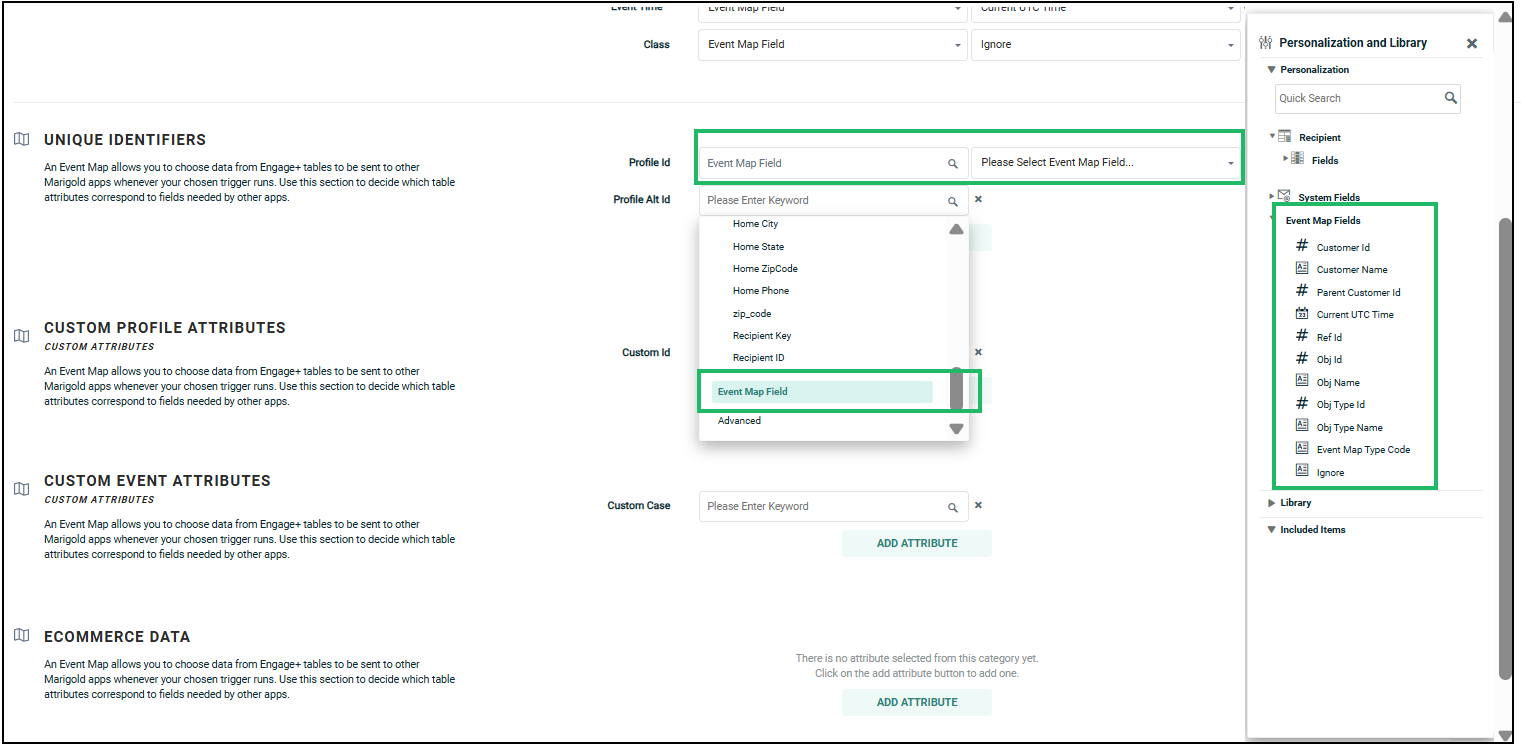Click the search icon in Custom Case field
This screenshot has height=744, width=1521.
(952, 507)
